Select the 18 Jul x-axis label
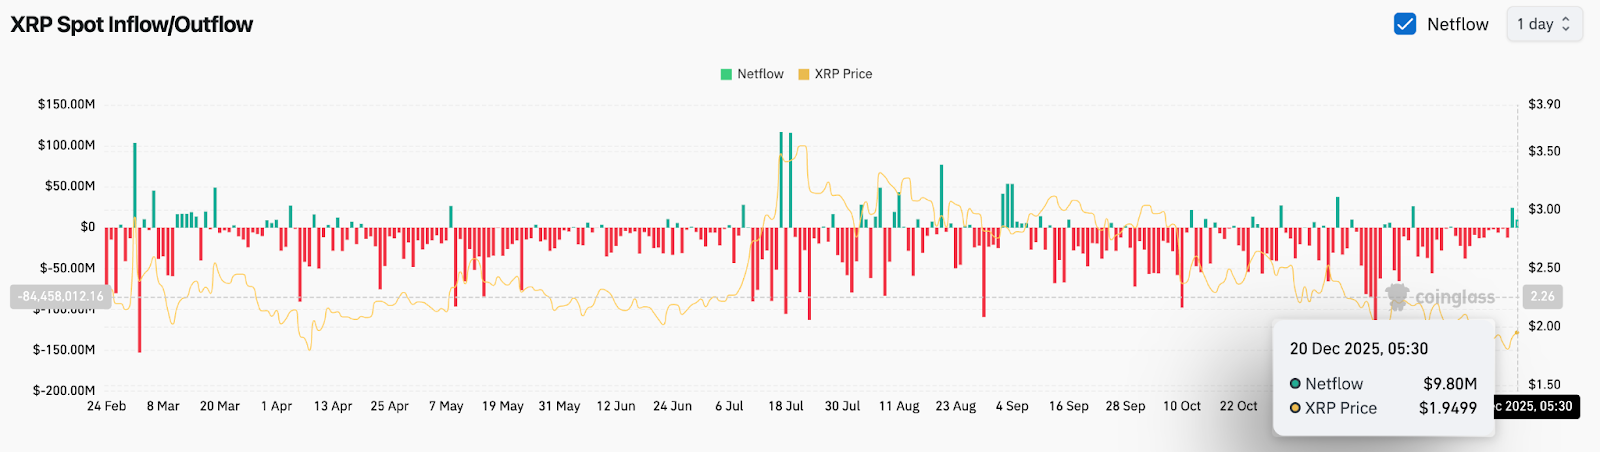 786,406
